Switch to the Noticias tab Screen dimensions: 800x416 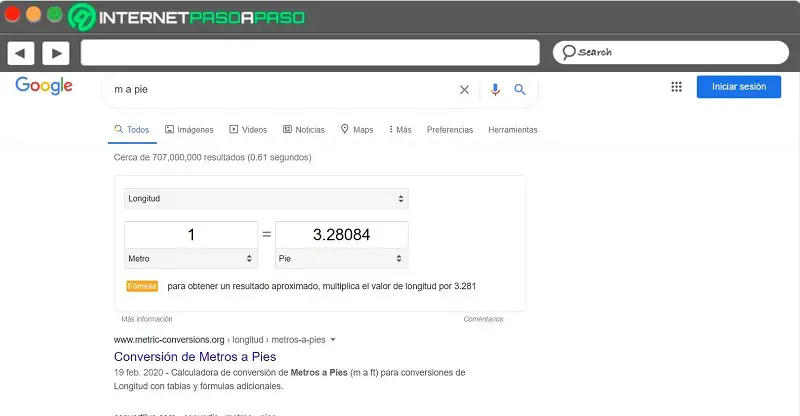tap(304, 130)
